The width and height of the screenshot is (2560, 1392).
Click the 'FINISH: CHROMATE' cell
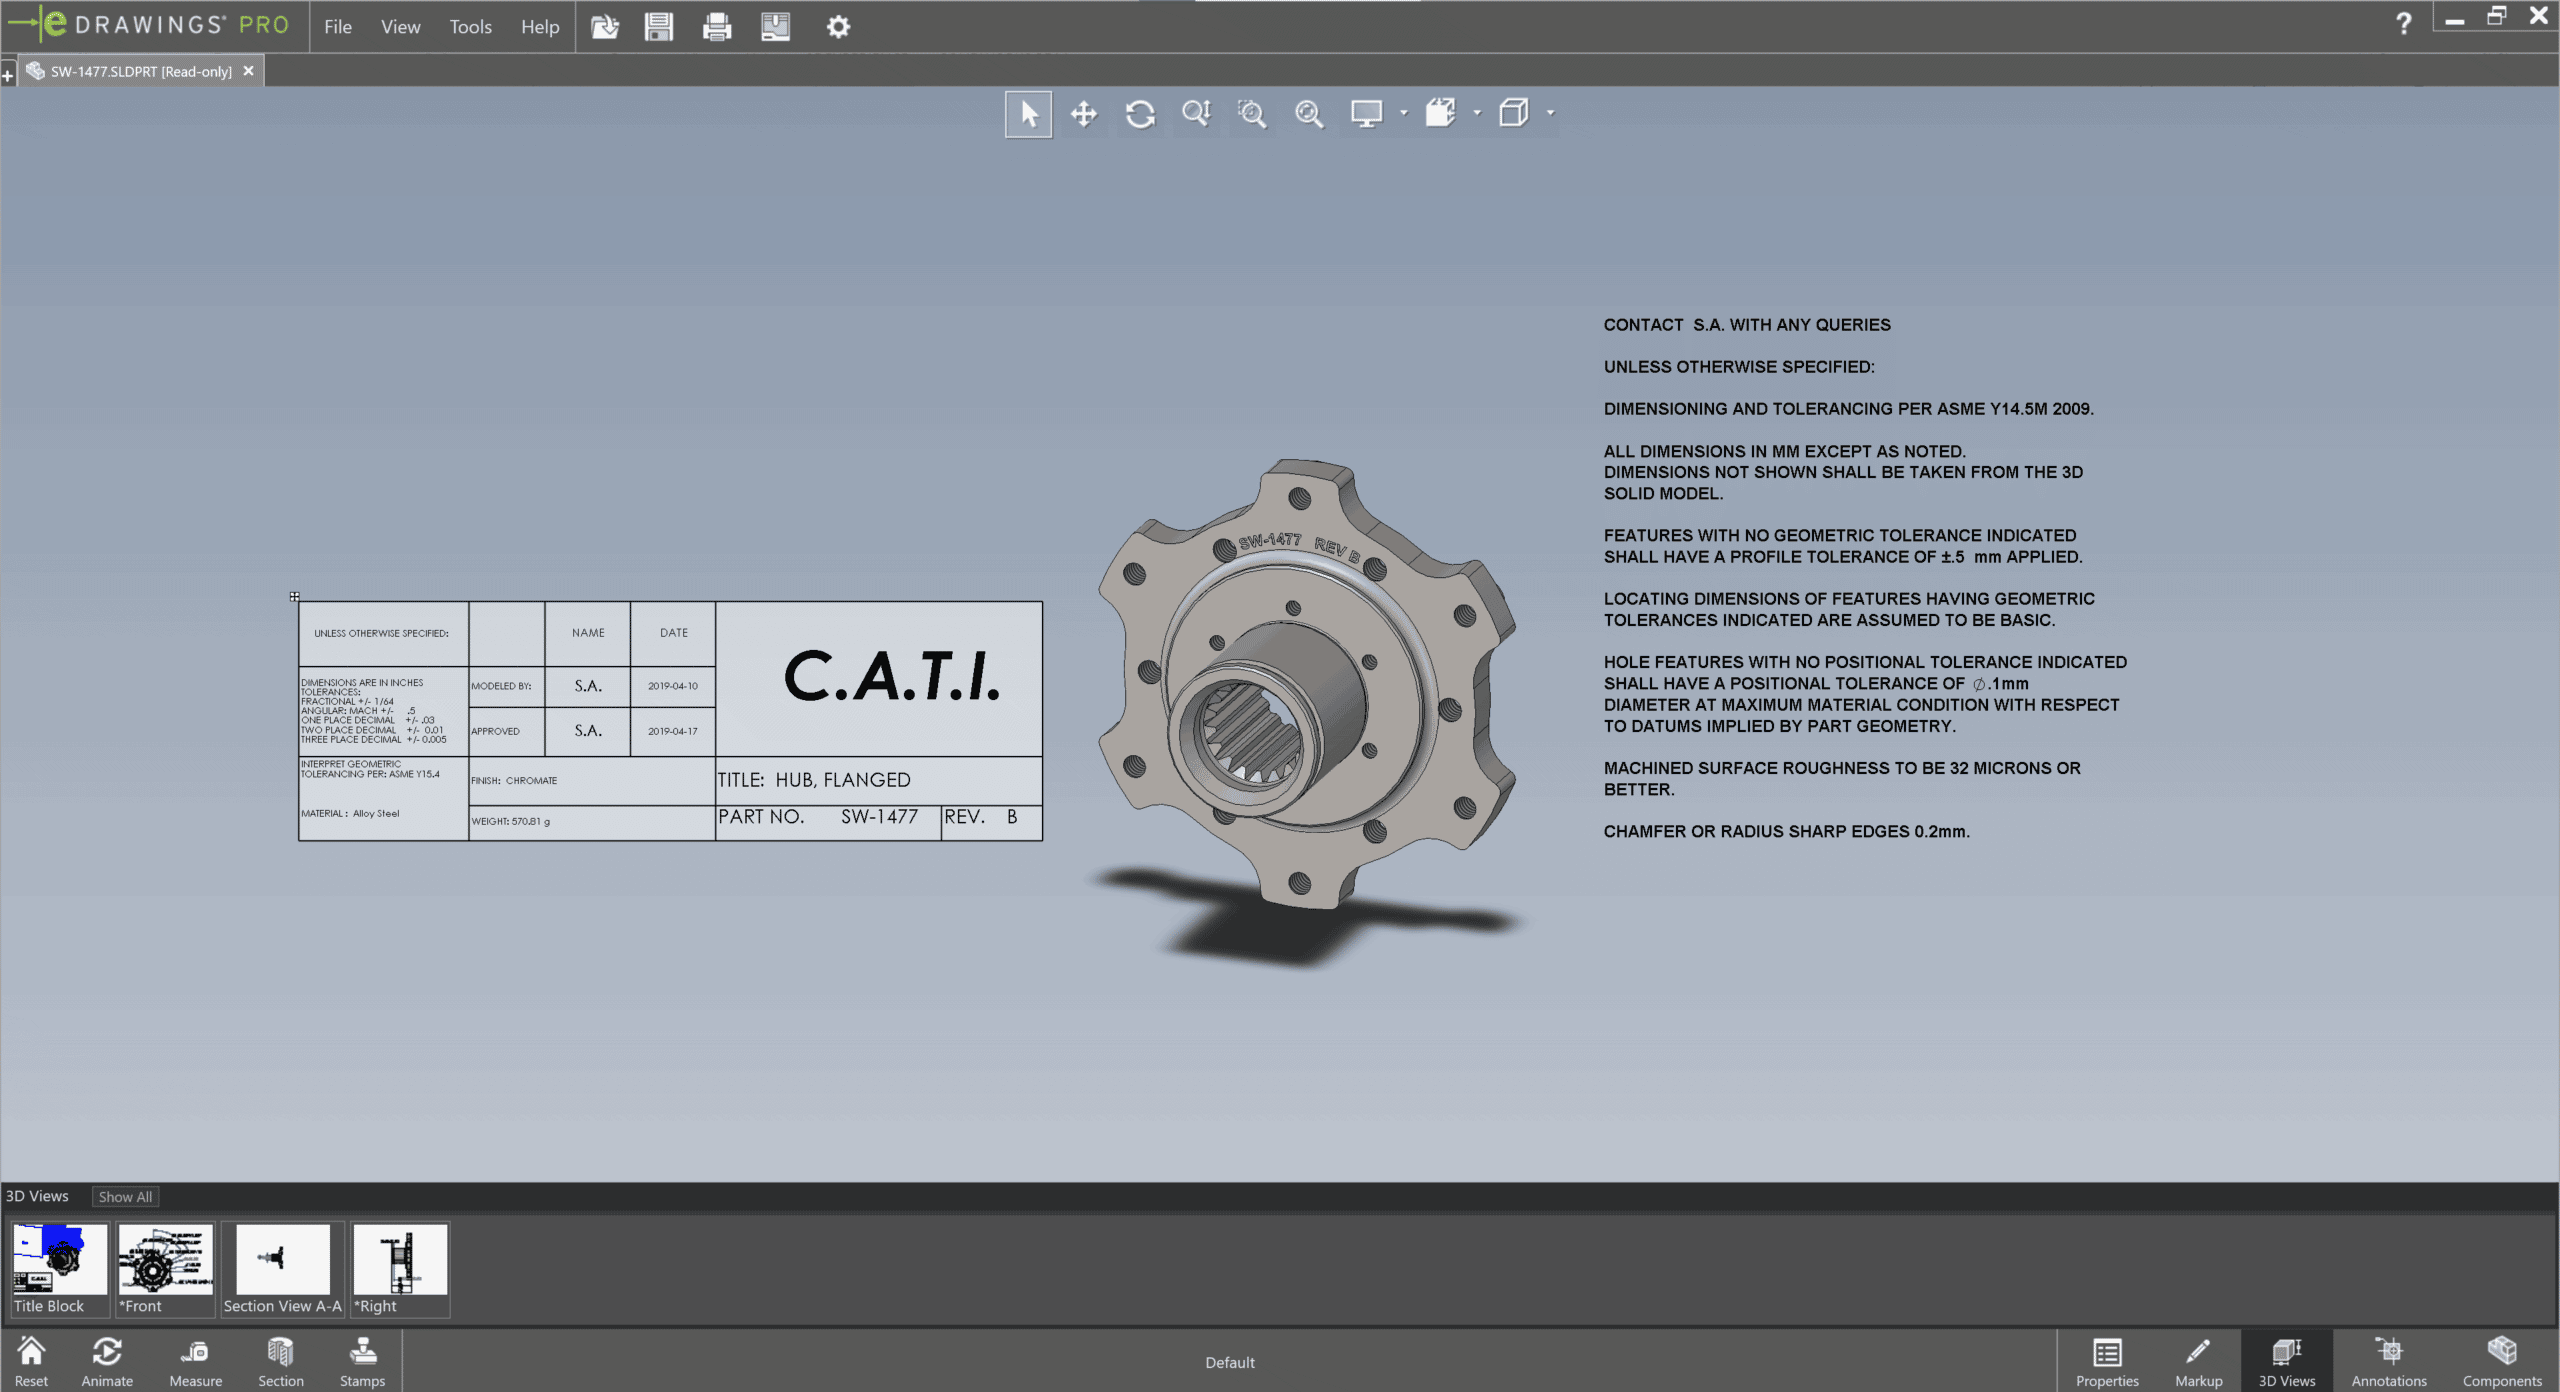(x=592, y=781)
